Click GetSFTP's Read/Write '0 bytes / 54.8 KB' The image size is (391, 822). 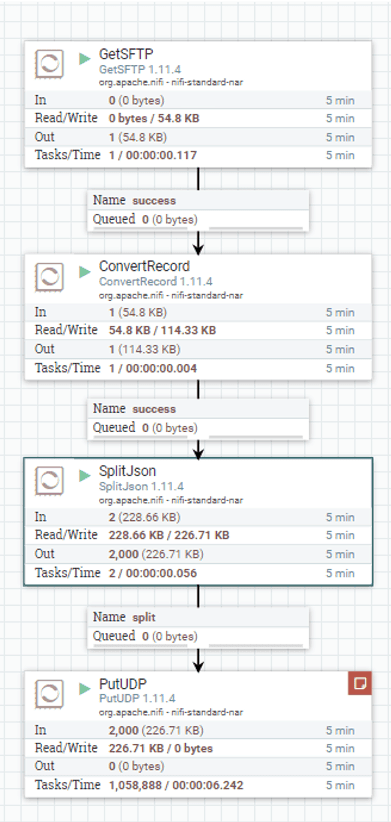coord(154,118)
